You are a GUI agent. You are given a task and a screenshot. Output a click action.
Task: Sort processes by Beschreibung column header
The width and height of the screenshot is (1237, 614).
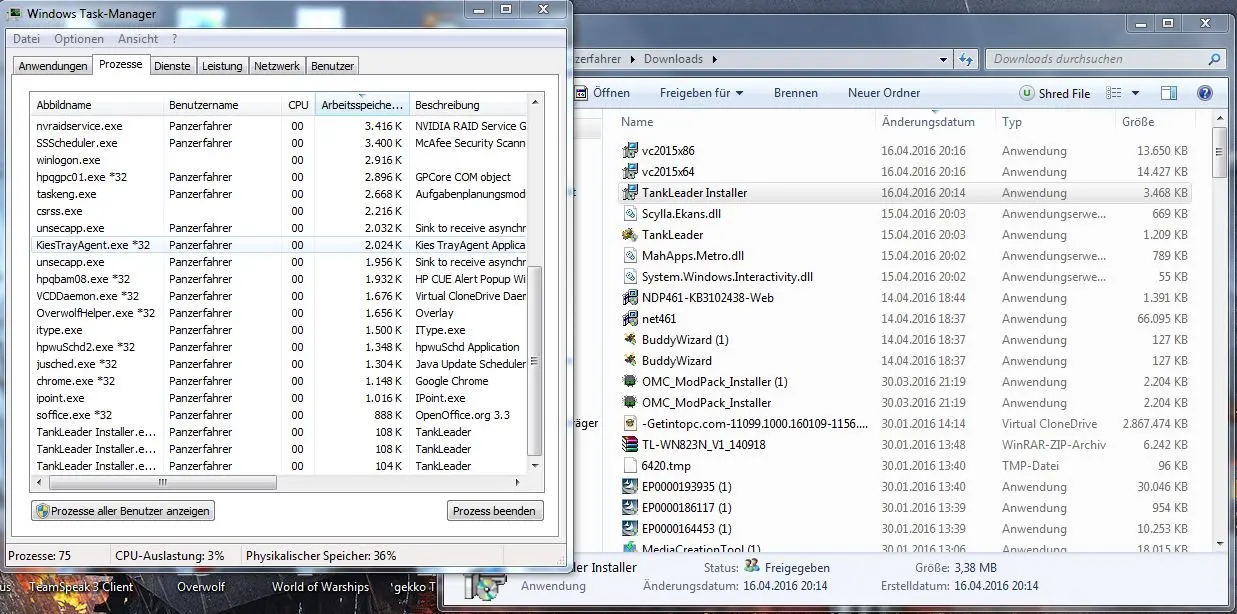click(x=468, y=105)
